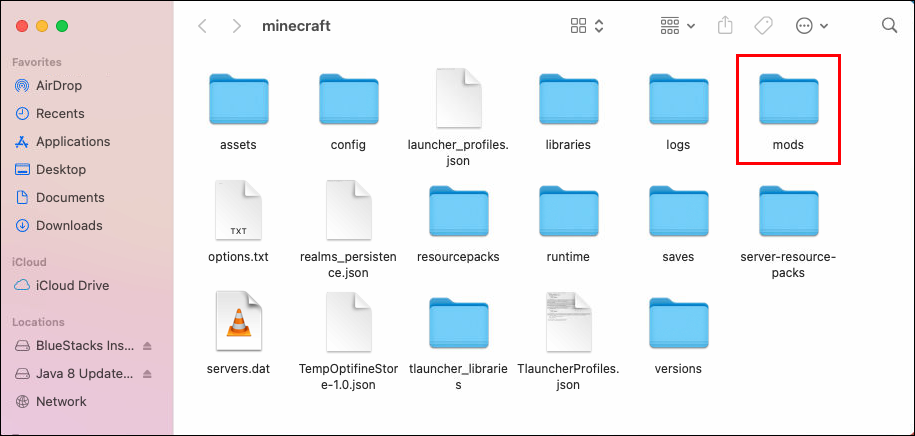Select Documents in the sidebar
915x436 pixels.
(x=69, y=198)
